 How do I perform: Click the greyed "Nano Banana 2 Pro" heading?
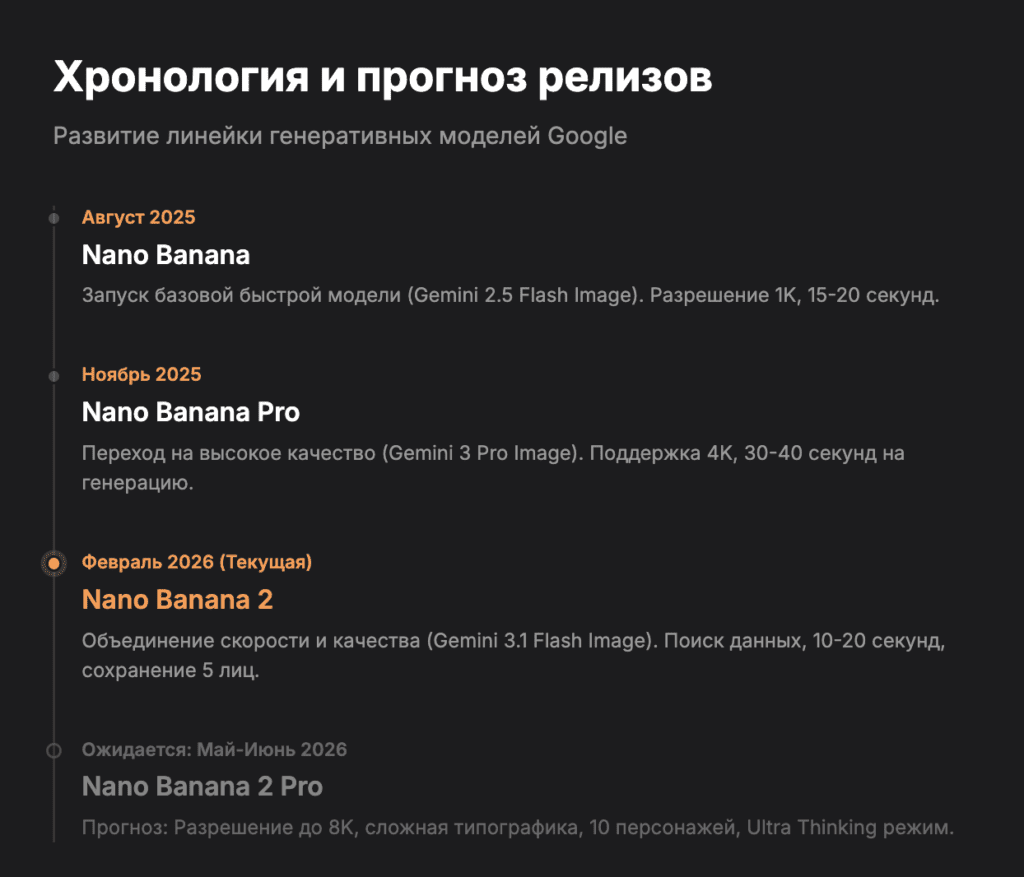point(202,787)
